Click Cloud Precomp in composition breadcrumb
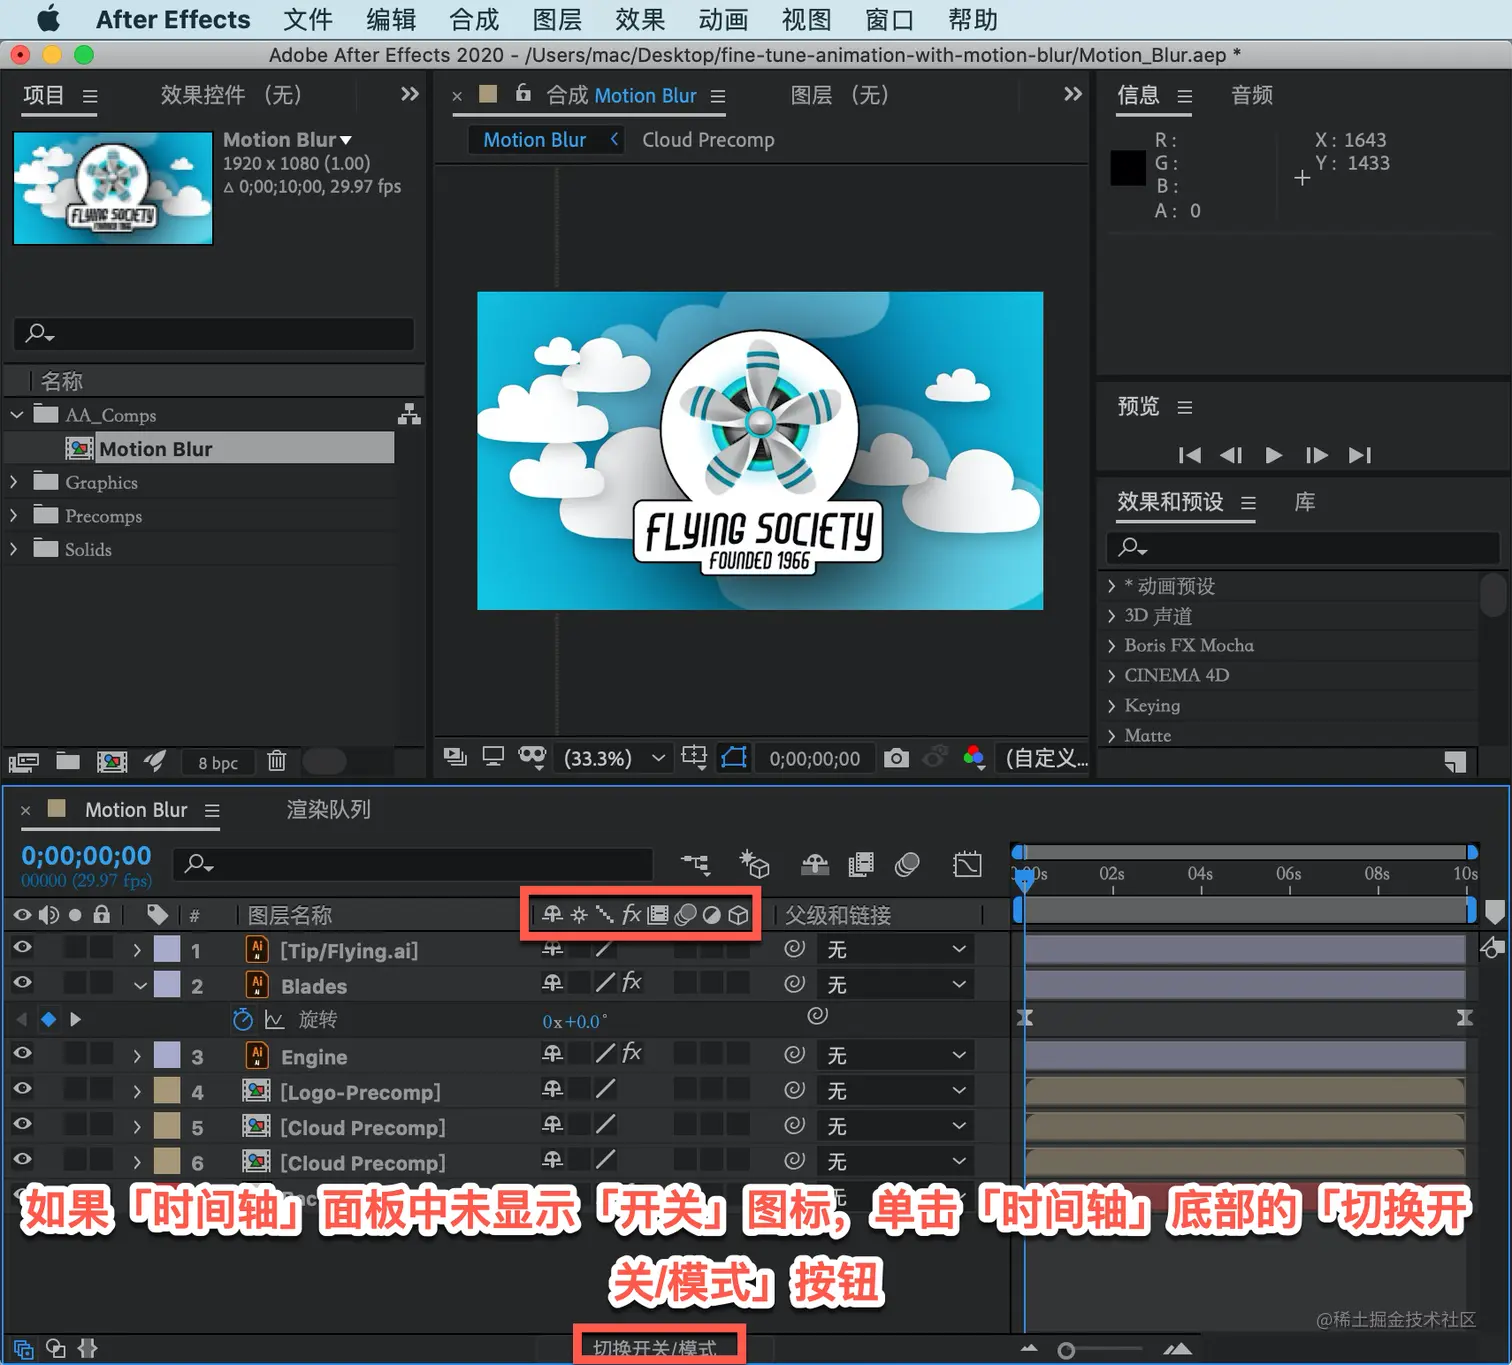This screenshot has height=1365, width=1512. (x=708, y=140)
